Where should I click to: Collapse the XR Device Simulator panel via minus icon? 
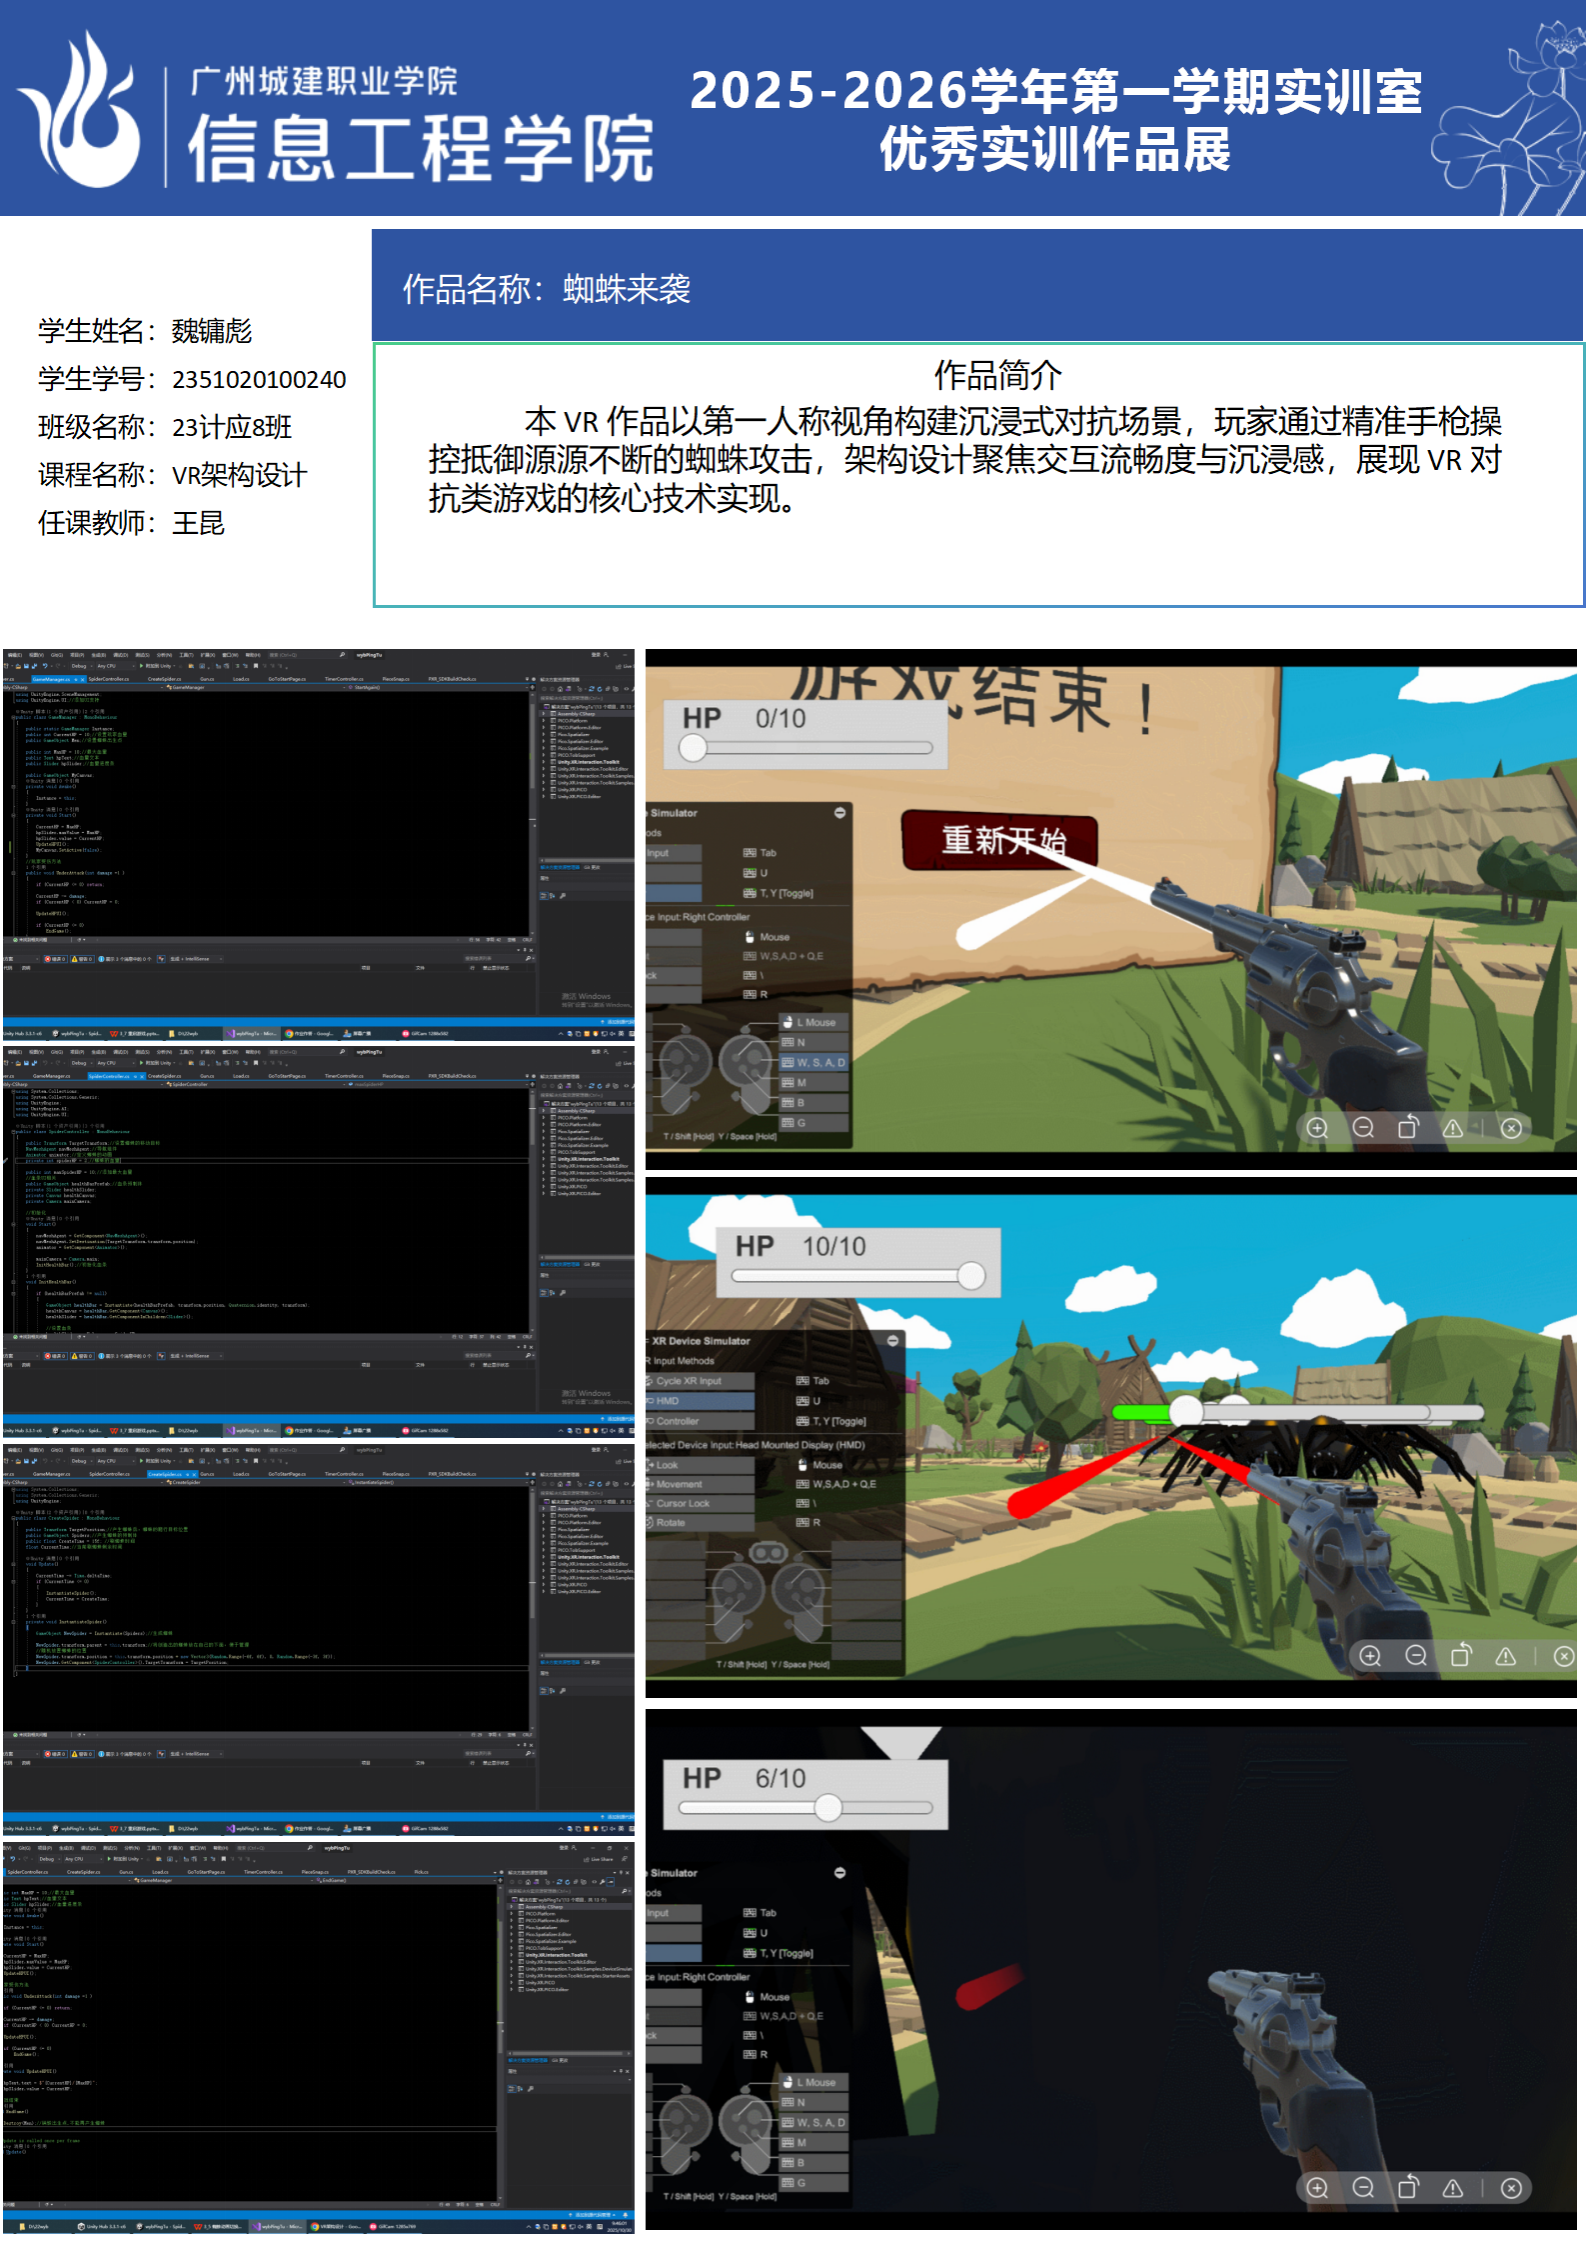pyautogui.click(x=892, y=1340)
